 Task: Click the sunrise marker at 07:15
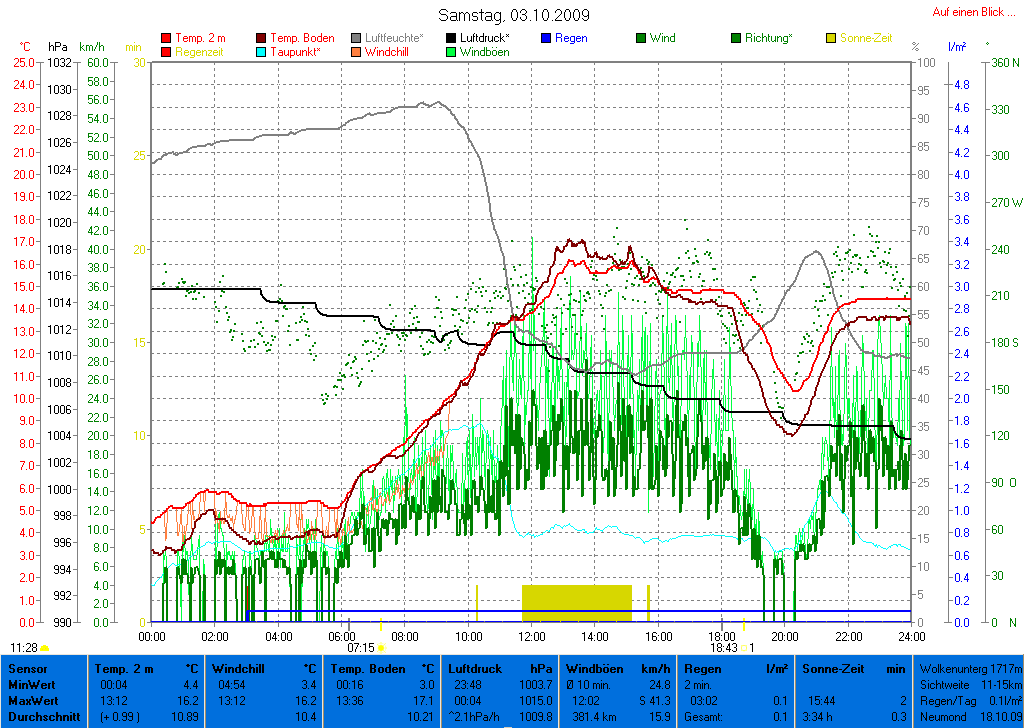[x=381, y=648]
